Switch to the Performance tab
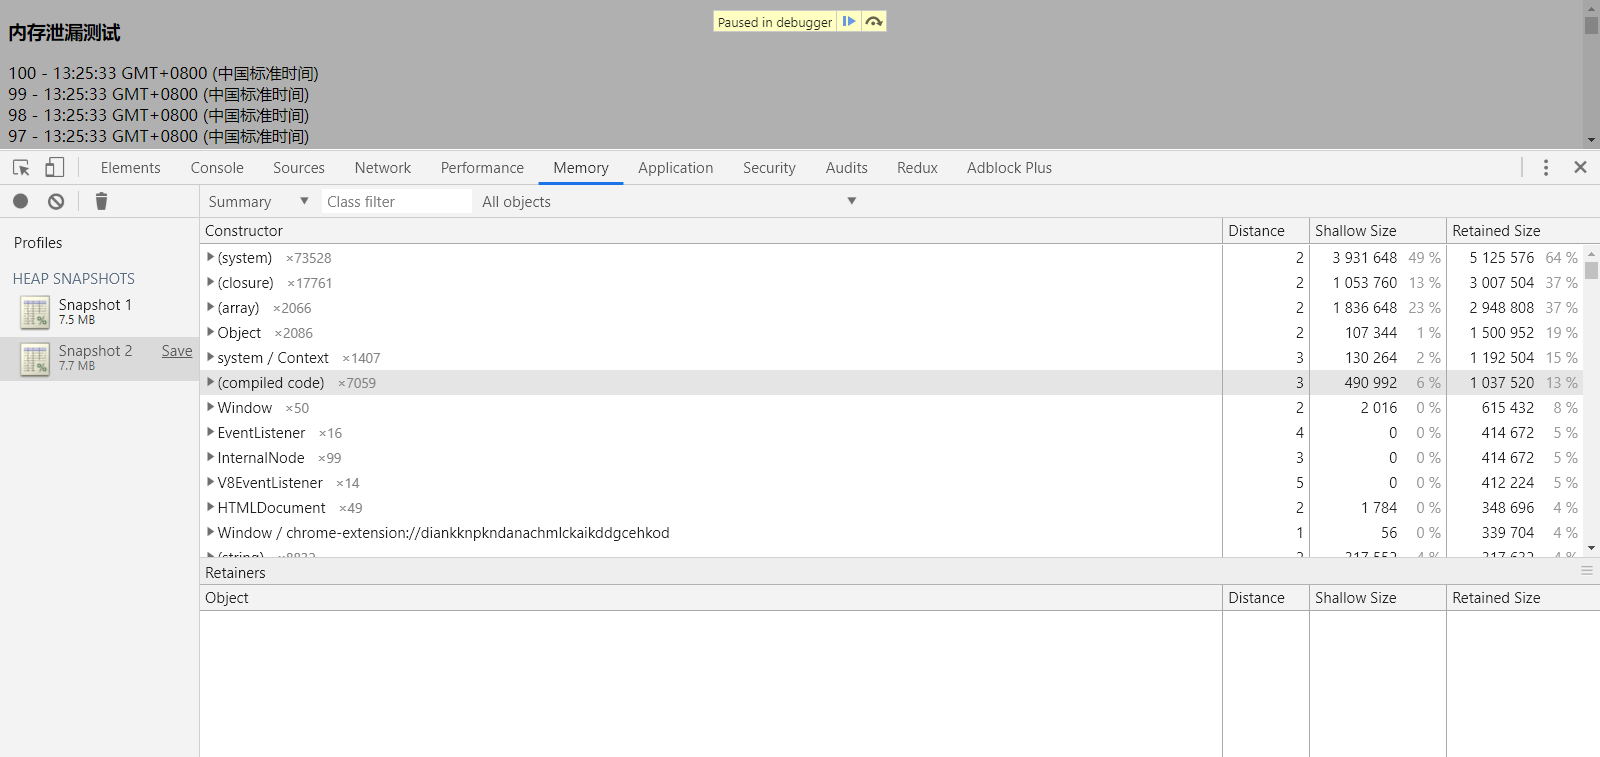 [x=482, y=168]
